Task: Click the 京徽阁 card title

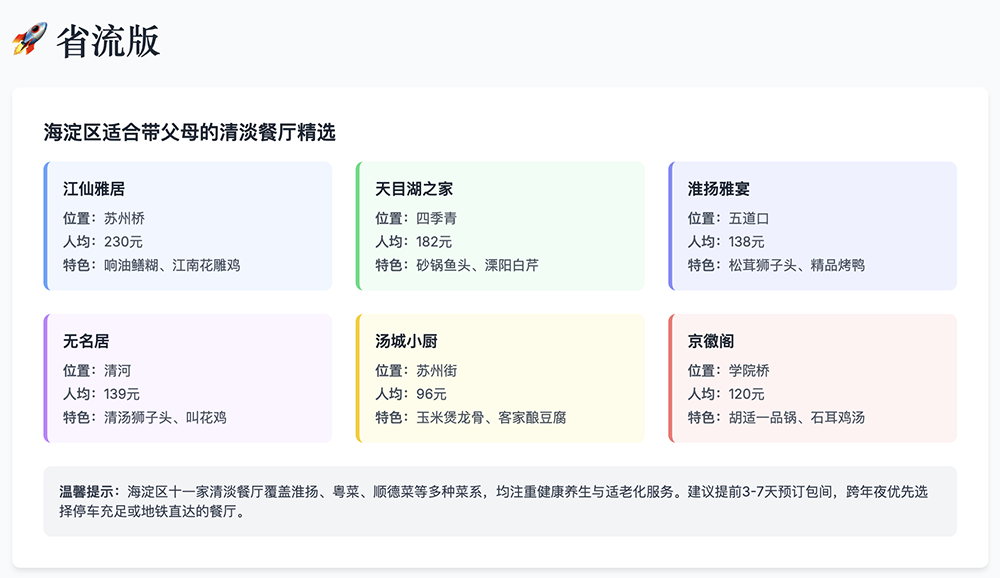Action: click(709, 340)
